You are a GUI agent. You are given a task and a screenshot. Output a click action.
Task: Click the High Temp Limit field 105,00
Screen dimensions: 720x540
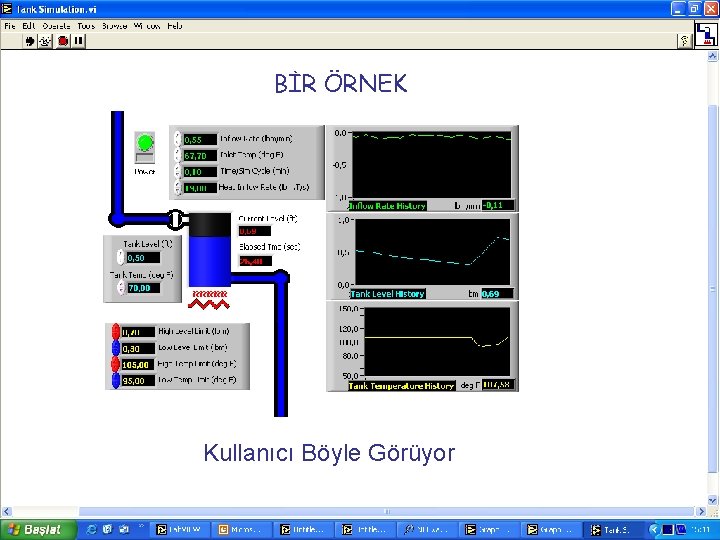coord(138,365)
